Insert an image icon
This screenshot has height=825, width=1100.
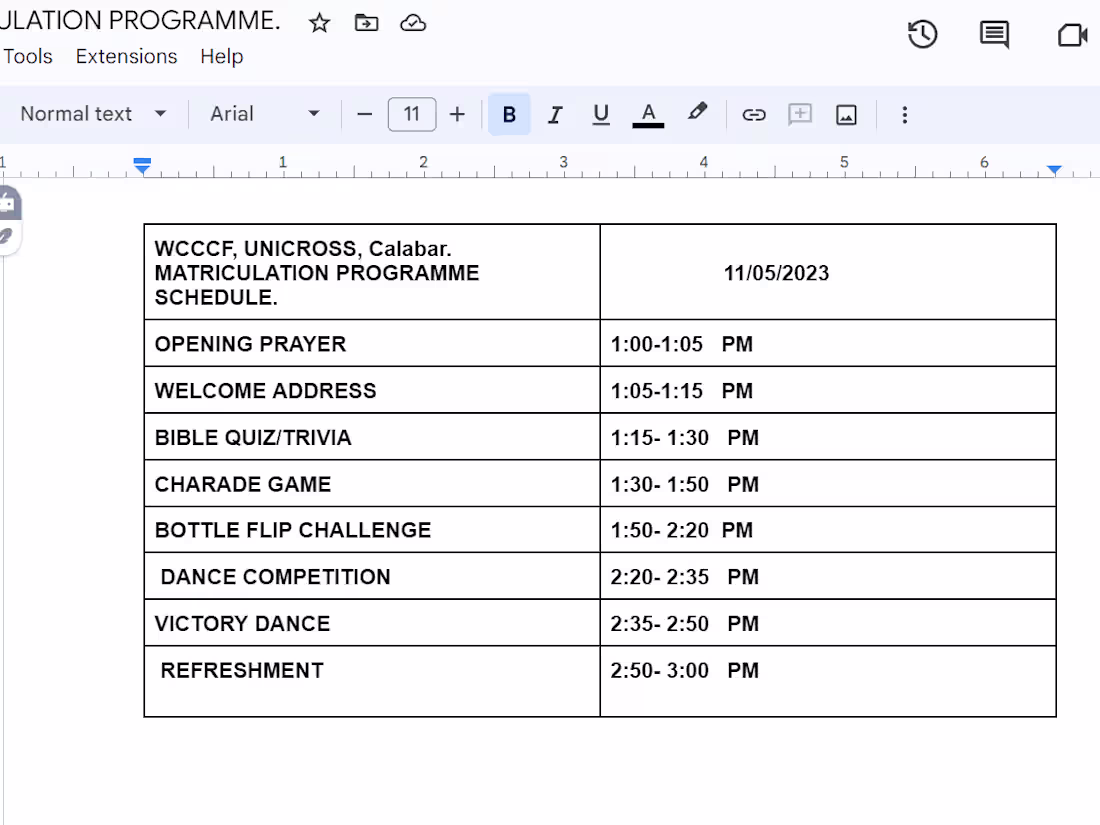click(846, 114)
